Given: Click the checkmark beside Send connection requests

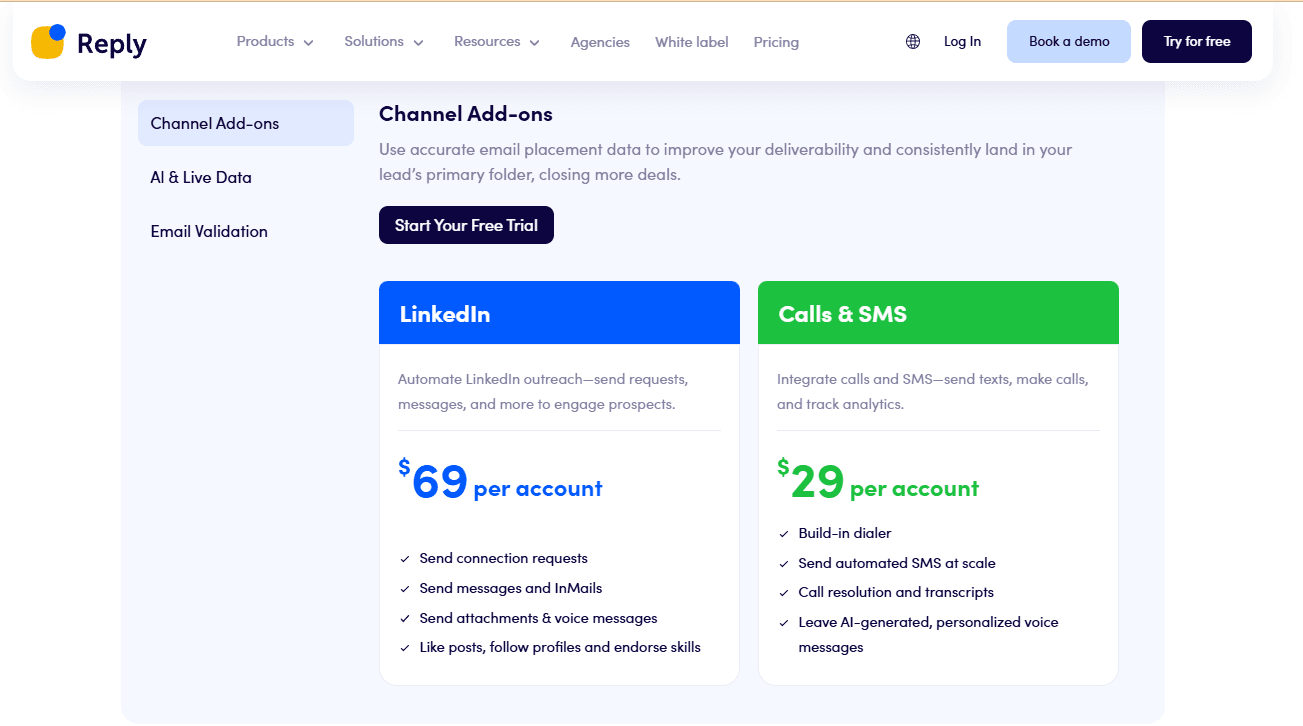Looking at the screenshot, I should 405,559.
